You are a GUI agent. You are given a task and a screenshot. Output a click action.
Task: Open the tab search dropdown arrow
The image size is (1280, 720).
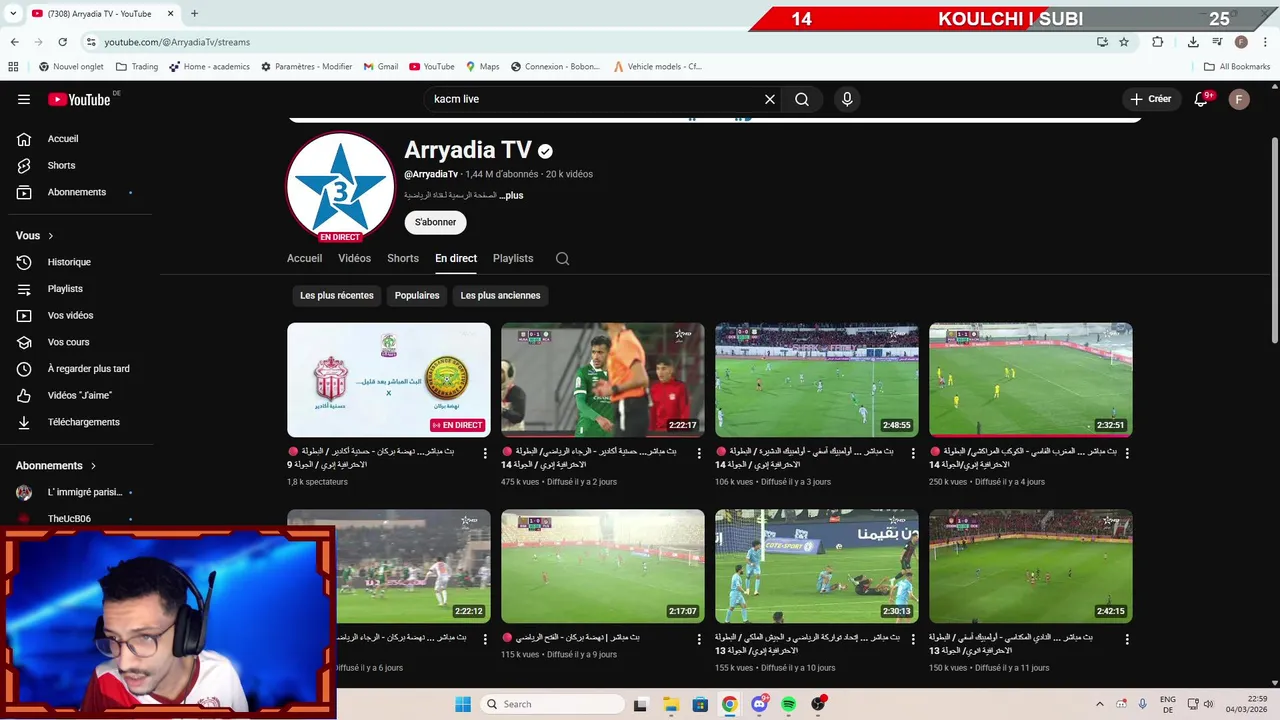pyautogui.click(x=13, y=14)
